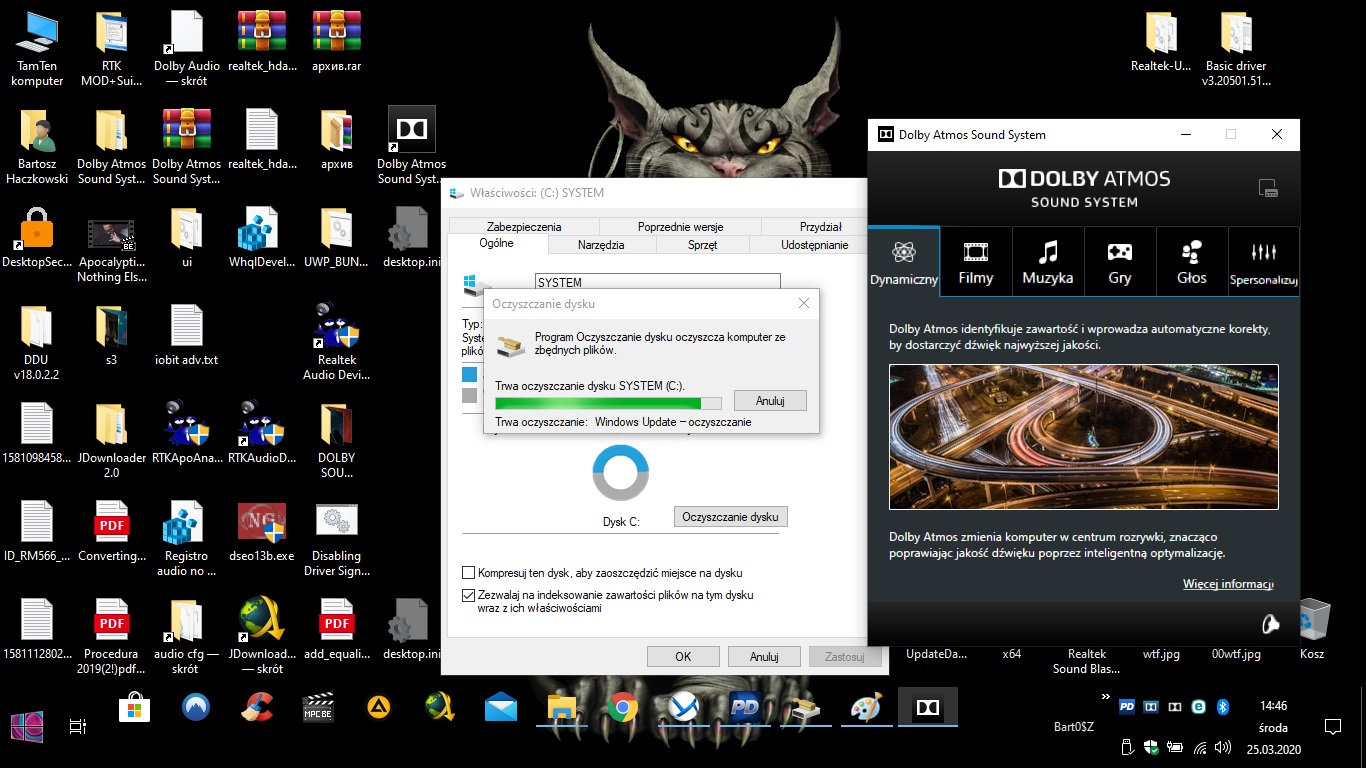Open Google Chrome from the taskbar
This screenshot has width=1366, height=768.
tap(623, 708)
